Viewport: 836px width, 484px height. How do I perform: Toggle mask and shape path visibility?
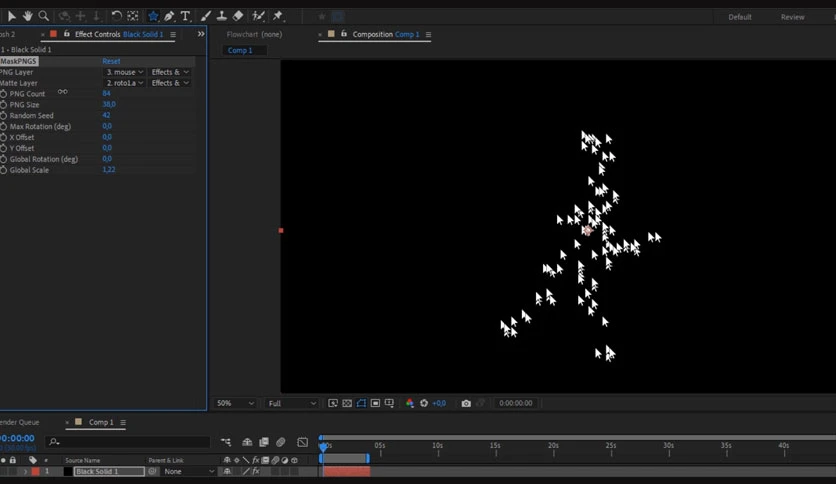click(361, 404)
